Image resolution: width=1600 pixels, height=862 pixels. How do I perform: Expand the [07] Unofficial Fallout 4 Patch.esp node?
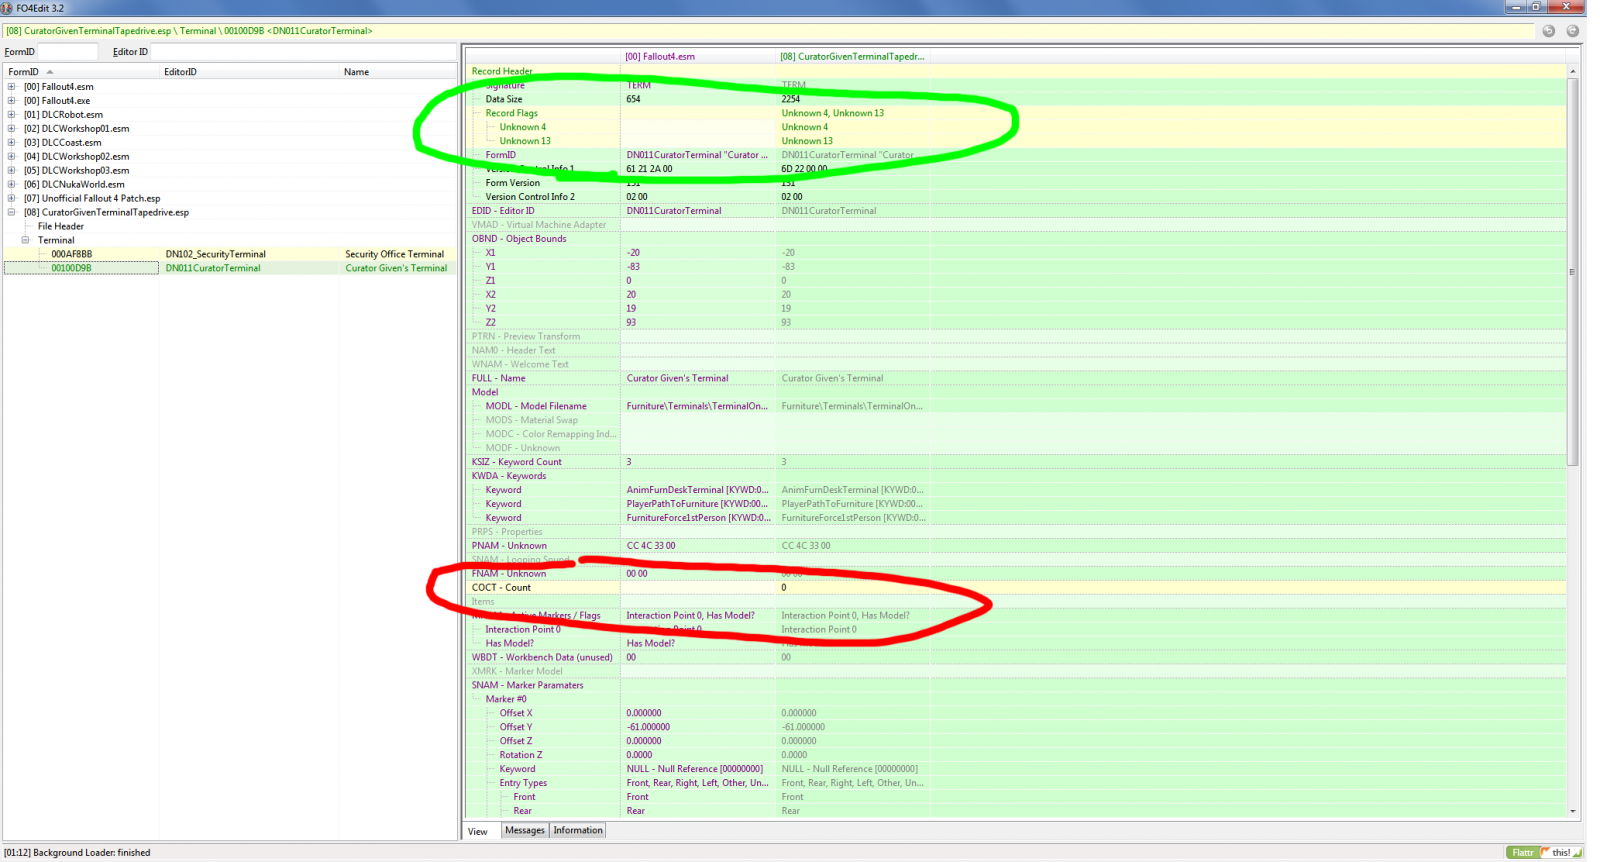(12, 199)
